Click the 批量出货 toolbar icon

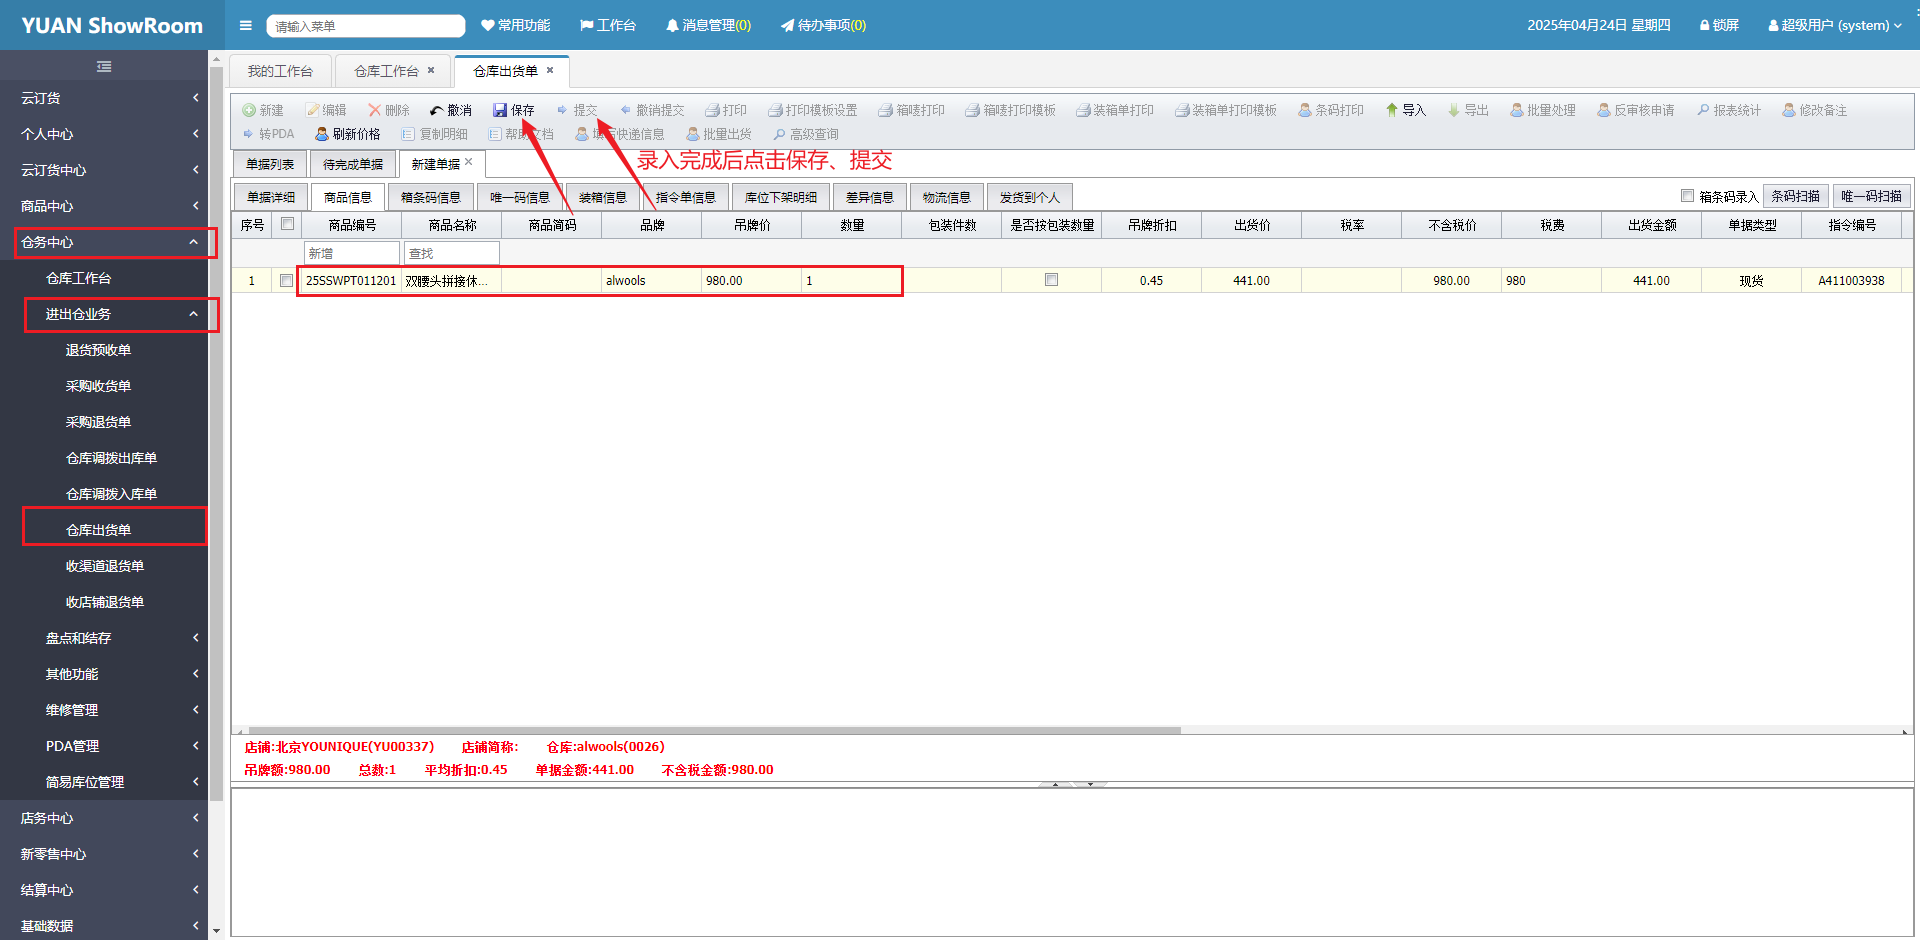pyautogui.click(x=692, y=134)
